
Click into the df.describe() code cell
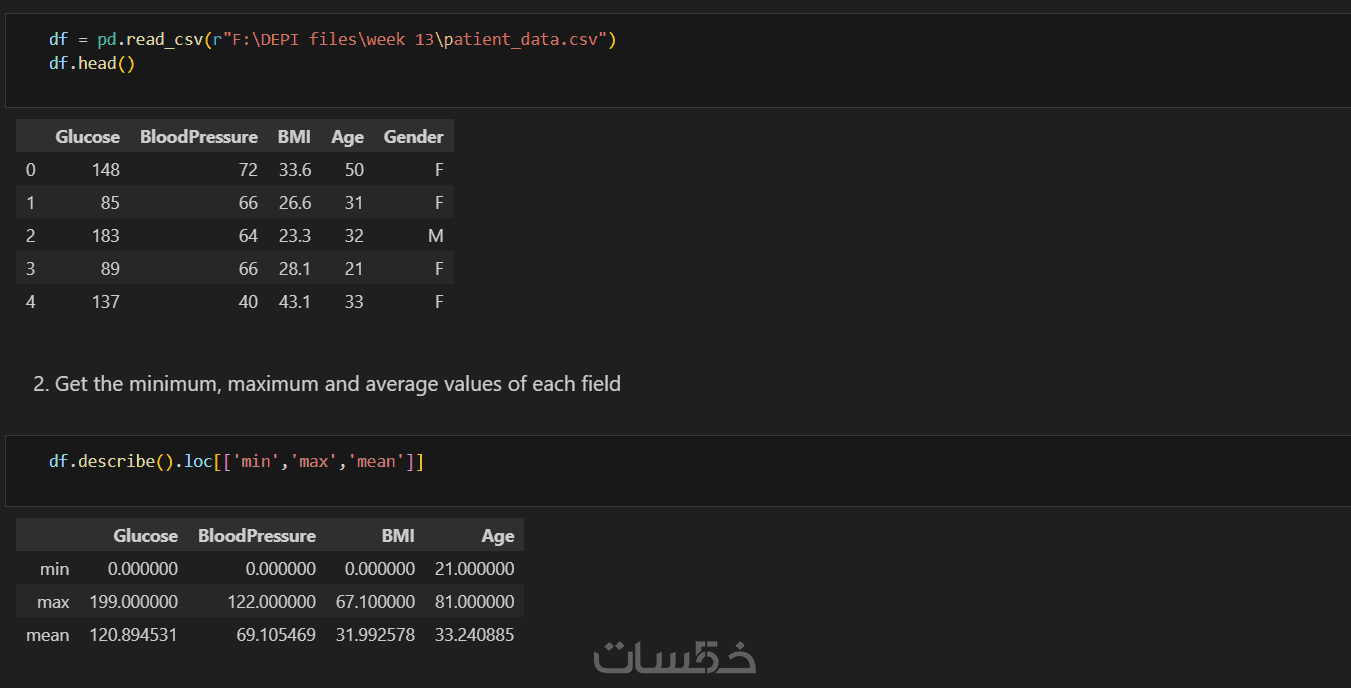pyautogui.click(x=236, y=462)
